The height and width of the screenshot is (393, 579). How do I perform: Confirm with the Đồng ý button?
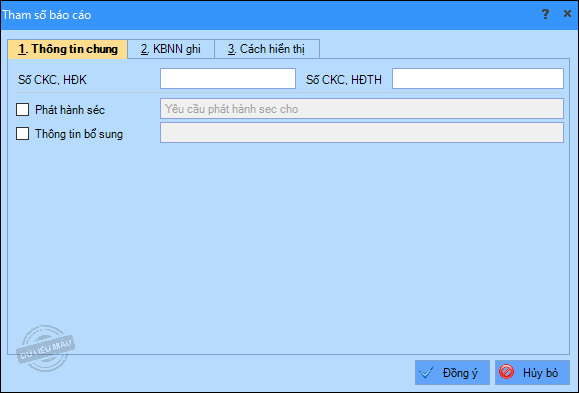coord(452,372)
